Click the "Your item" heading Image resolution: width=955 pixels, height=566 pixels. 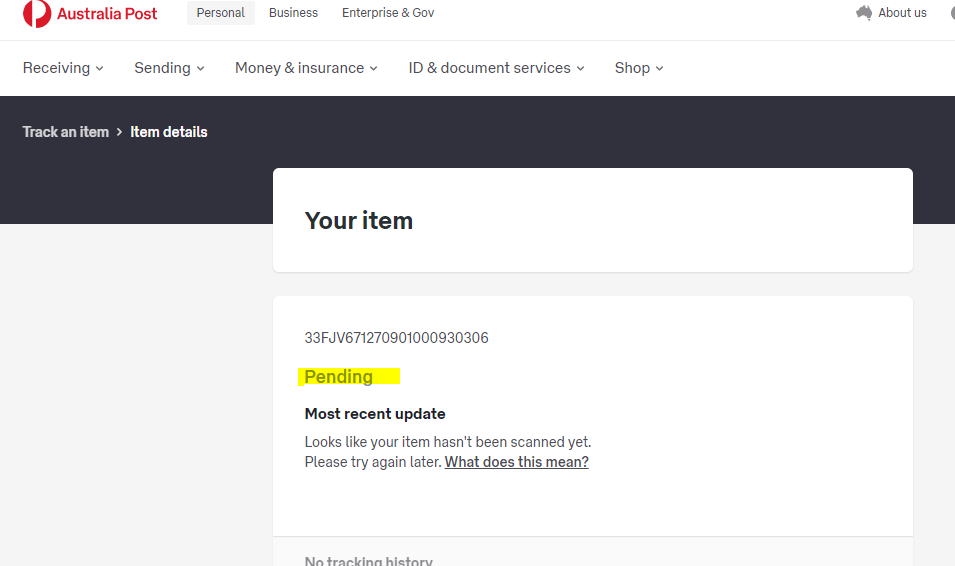359,221
